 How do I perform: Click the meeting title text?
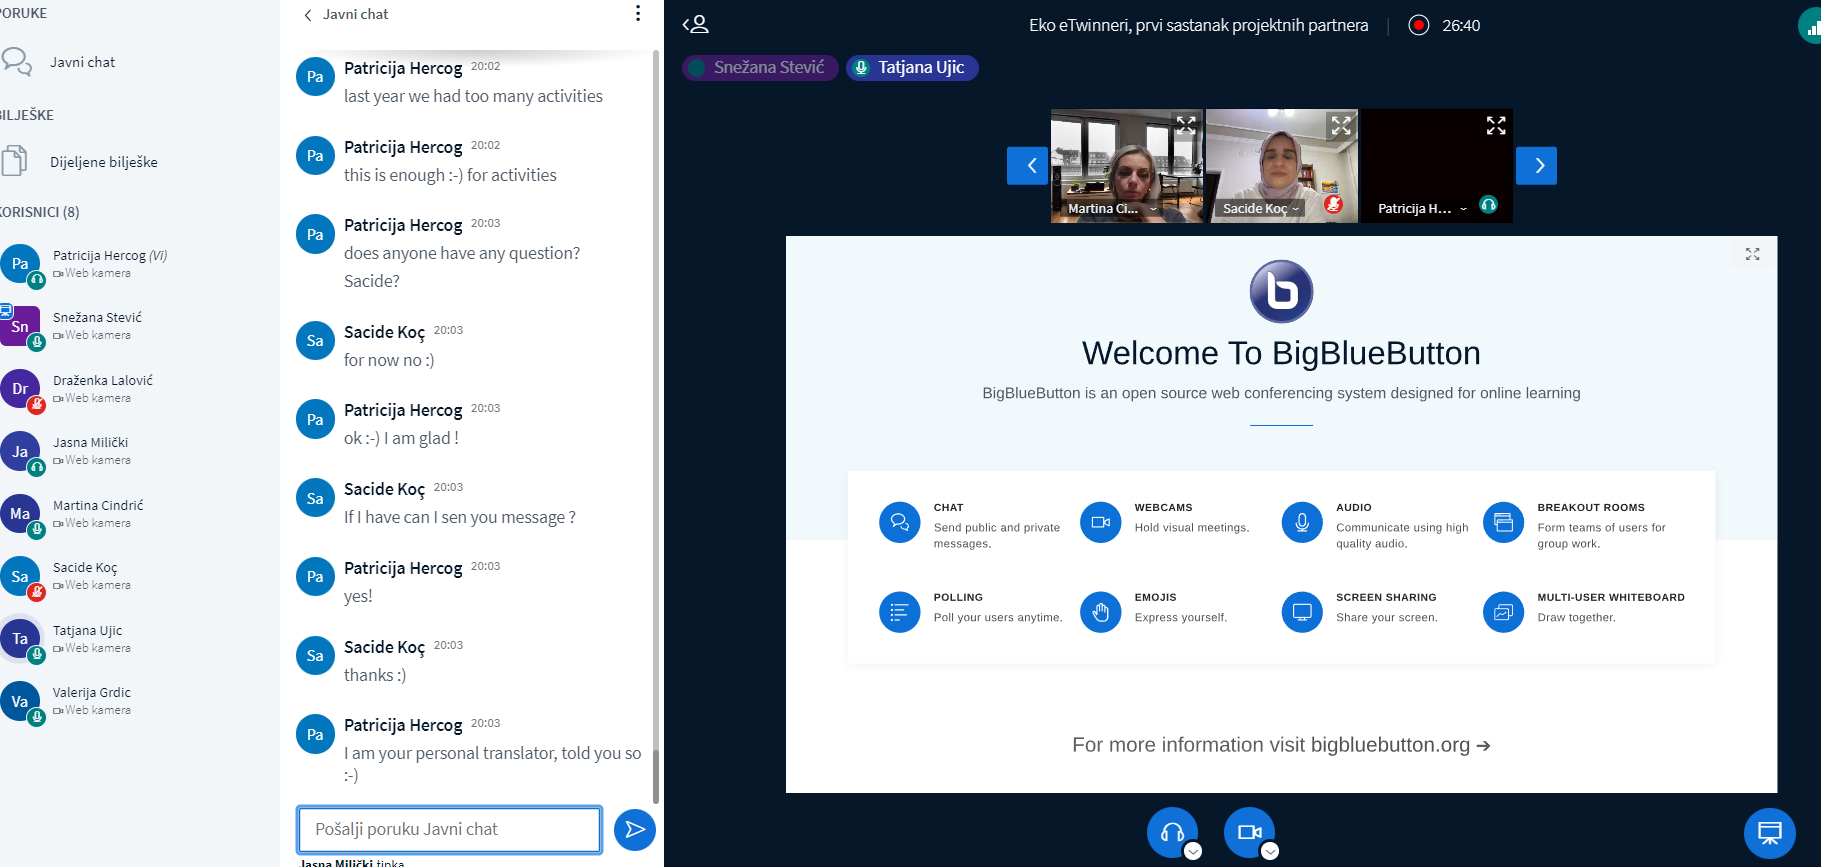point(1198,25)
